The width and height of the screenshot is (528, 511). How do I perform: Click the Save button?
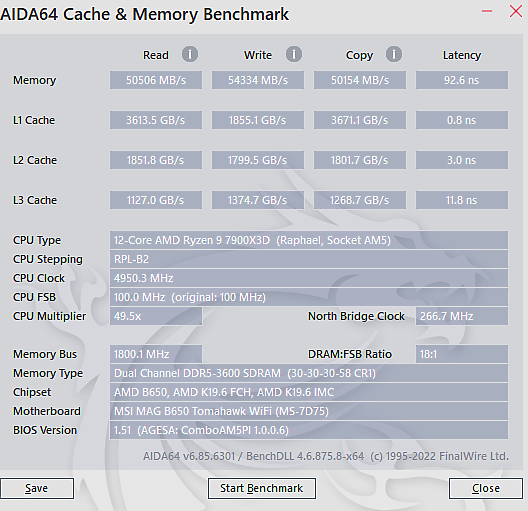pyautogui.click(x=37, y=488)
